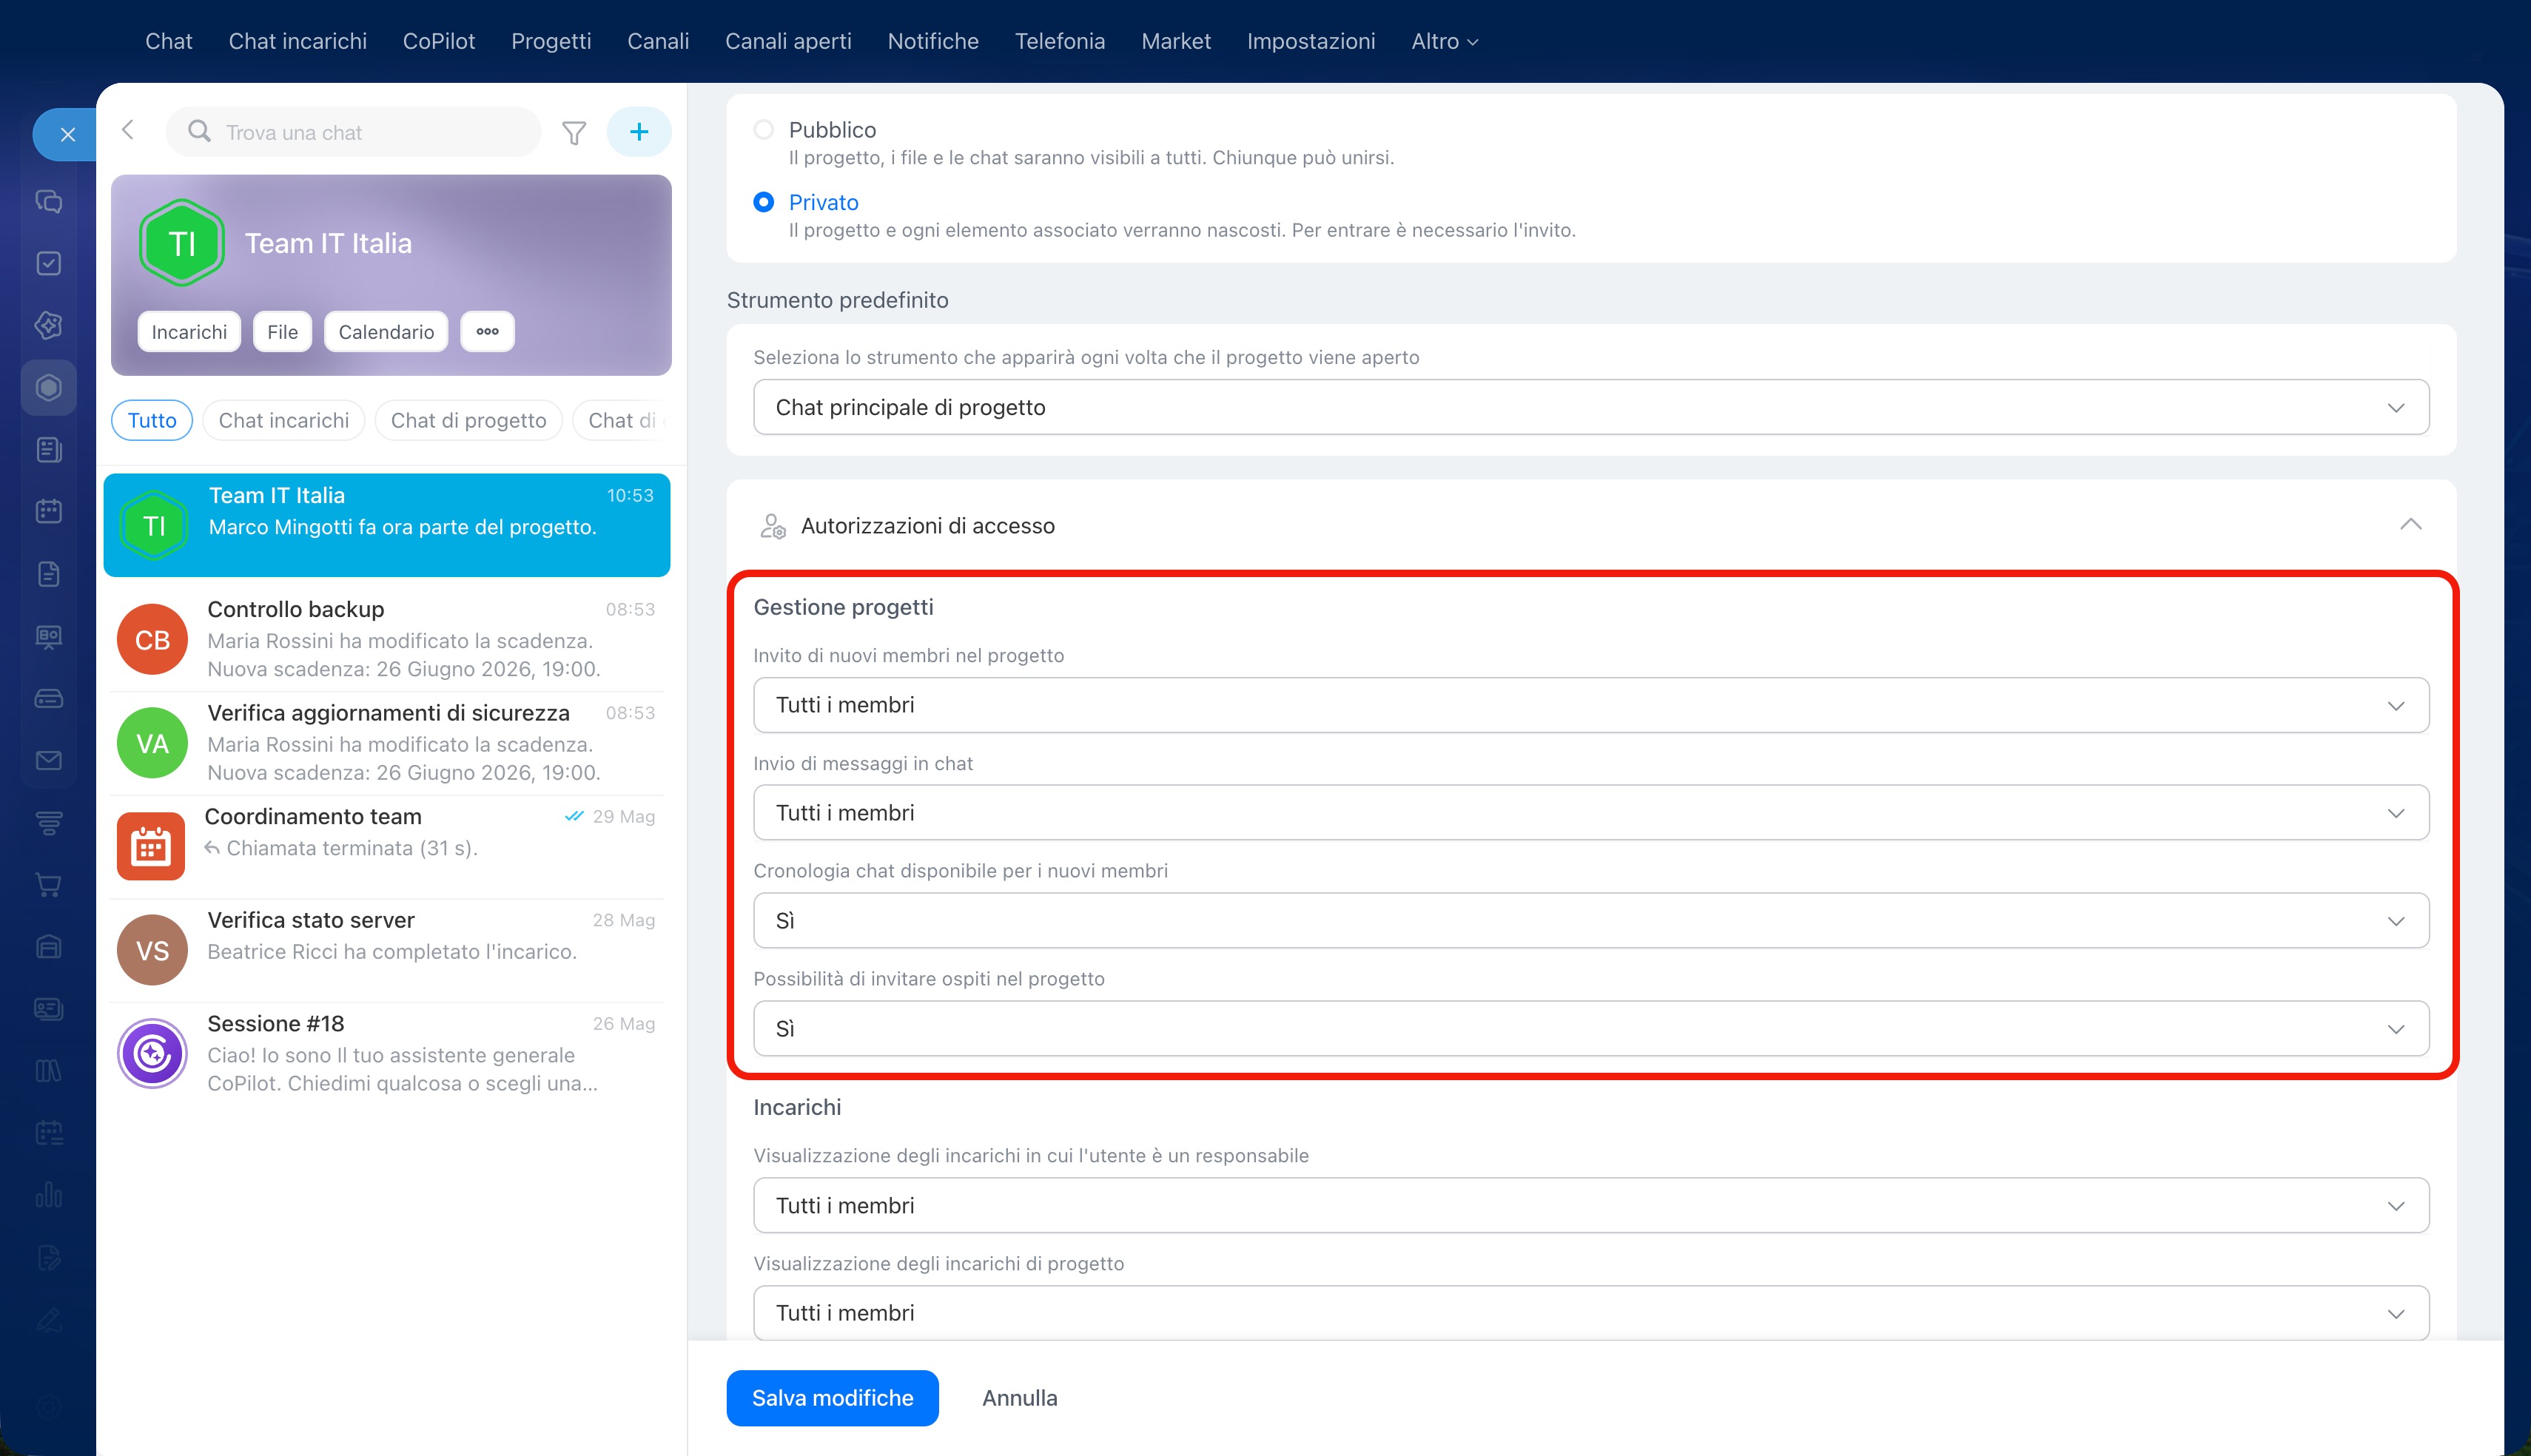This screenshot has width=2531, height=1456.
Task: Open the Team IT Italia chat row
Action: pos(387,525)
